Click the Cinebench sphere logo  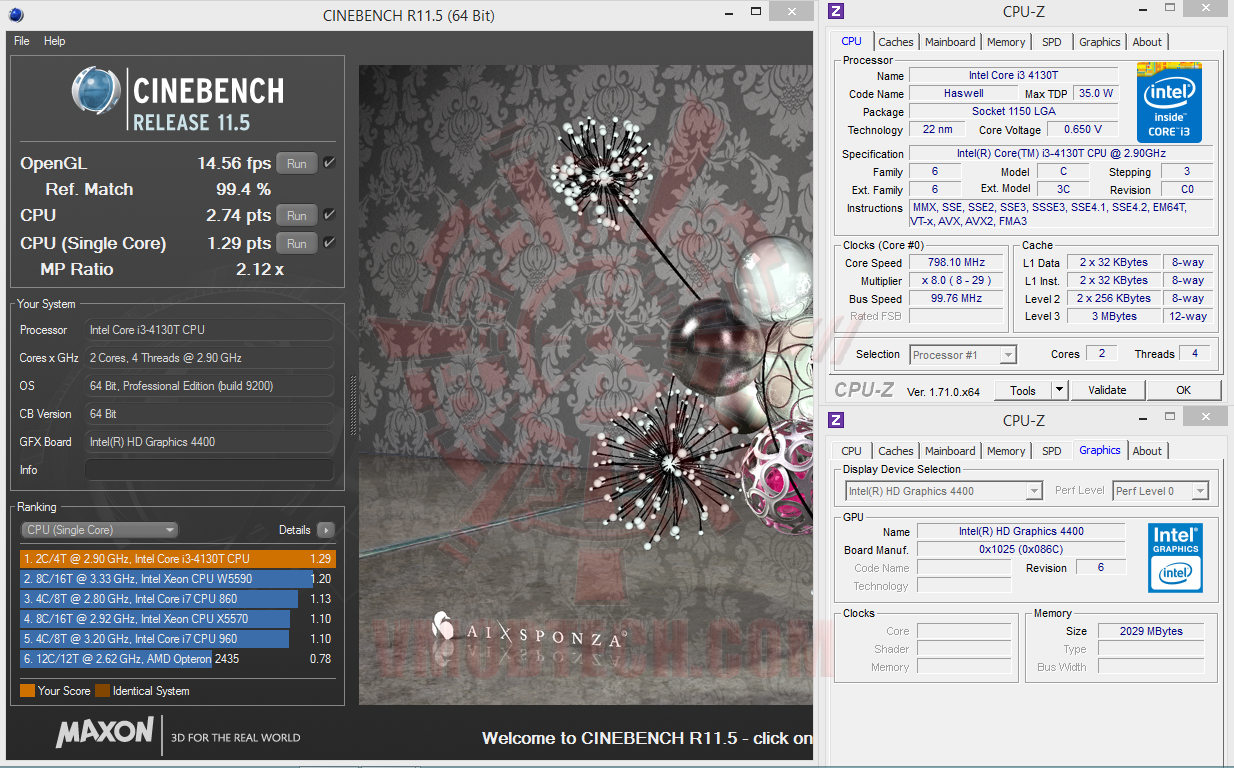tap(96, 92)
